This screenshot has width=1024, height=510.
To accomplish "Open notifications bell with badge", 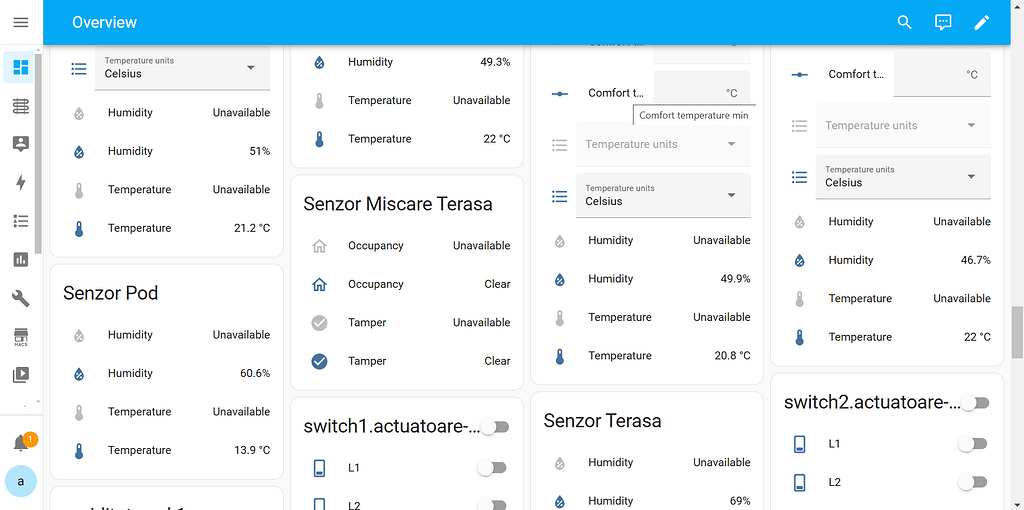I will [21, 443].
